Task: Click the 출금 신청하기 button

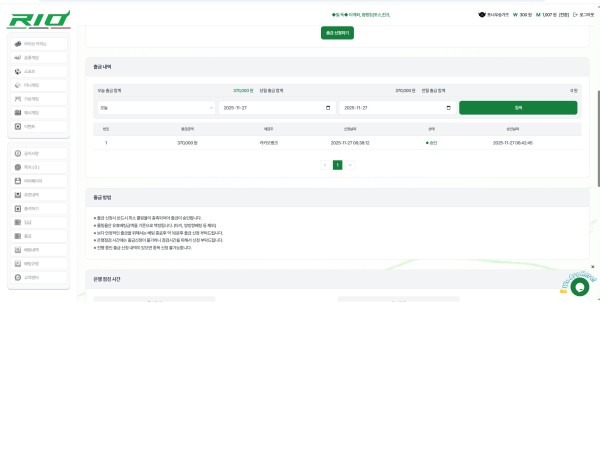Action: (x=338, y=33)
